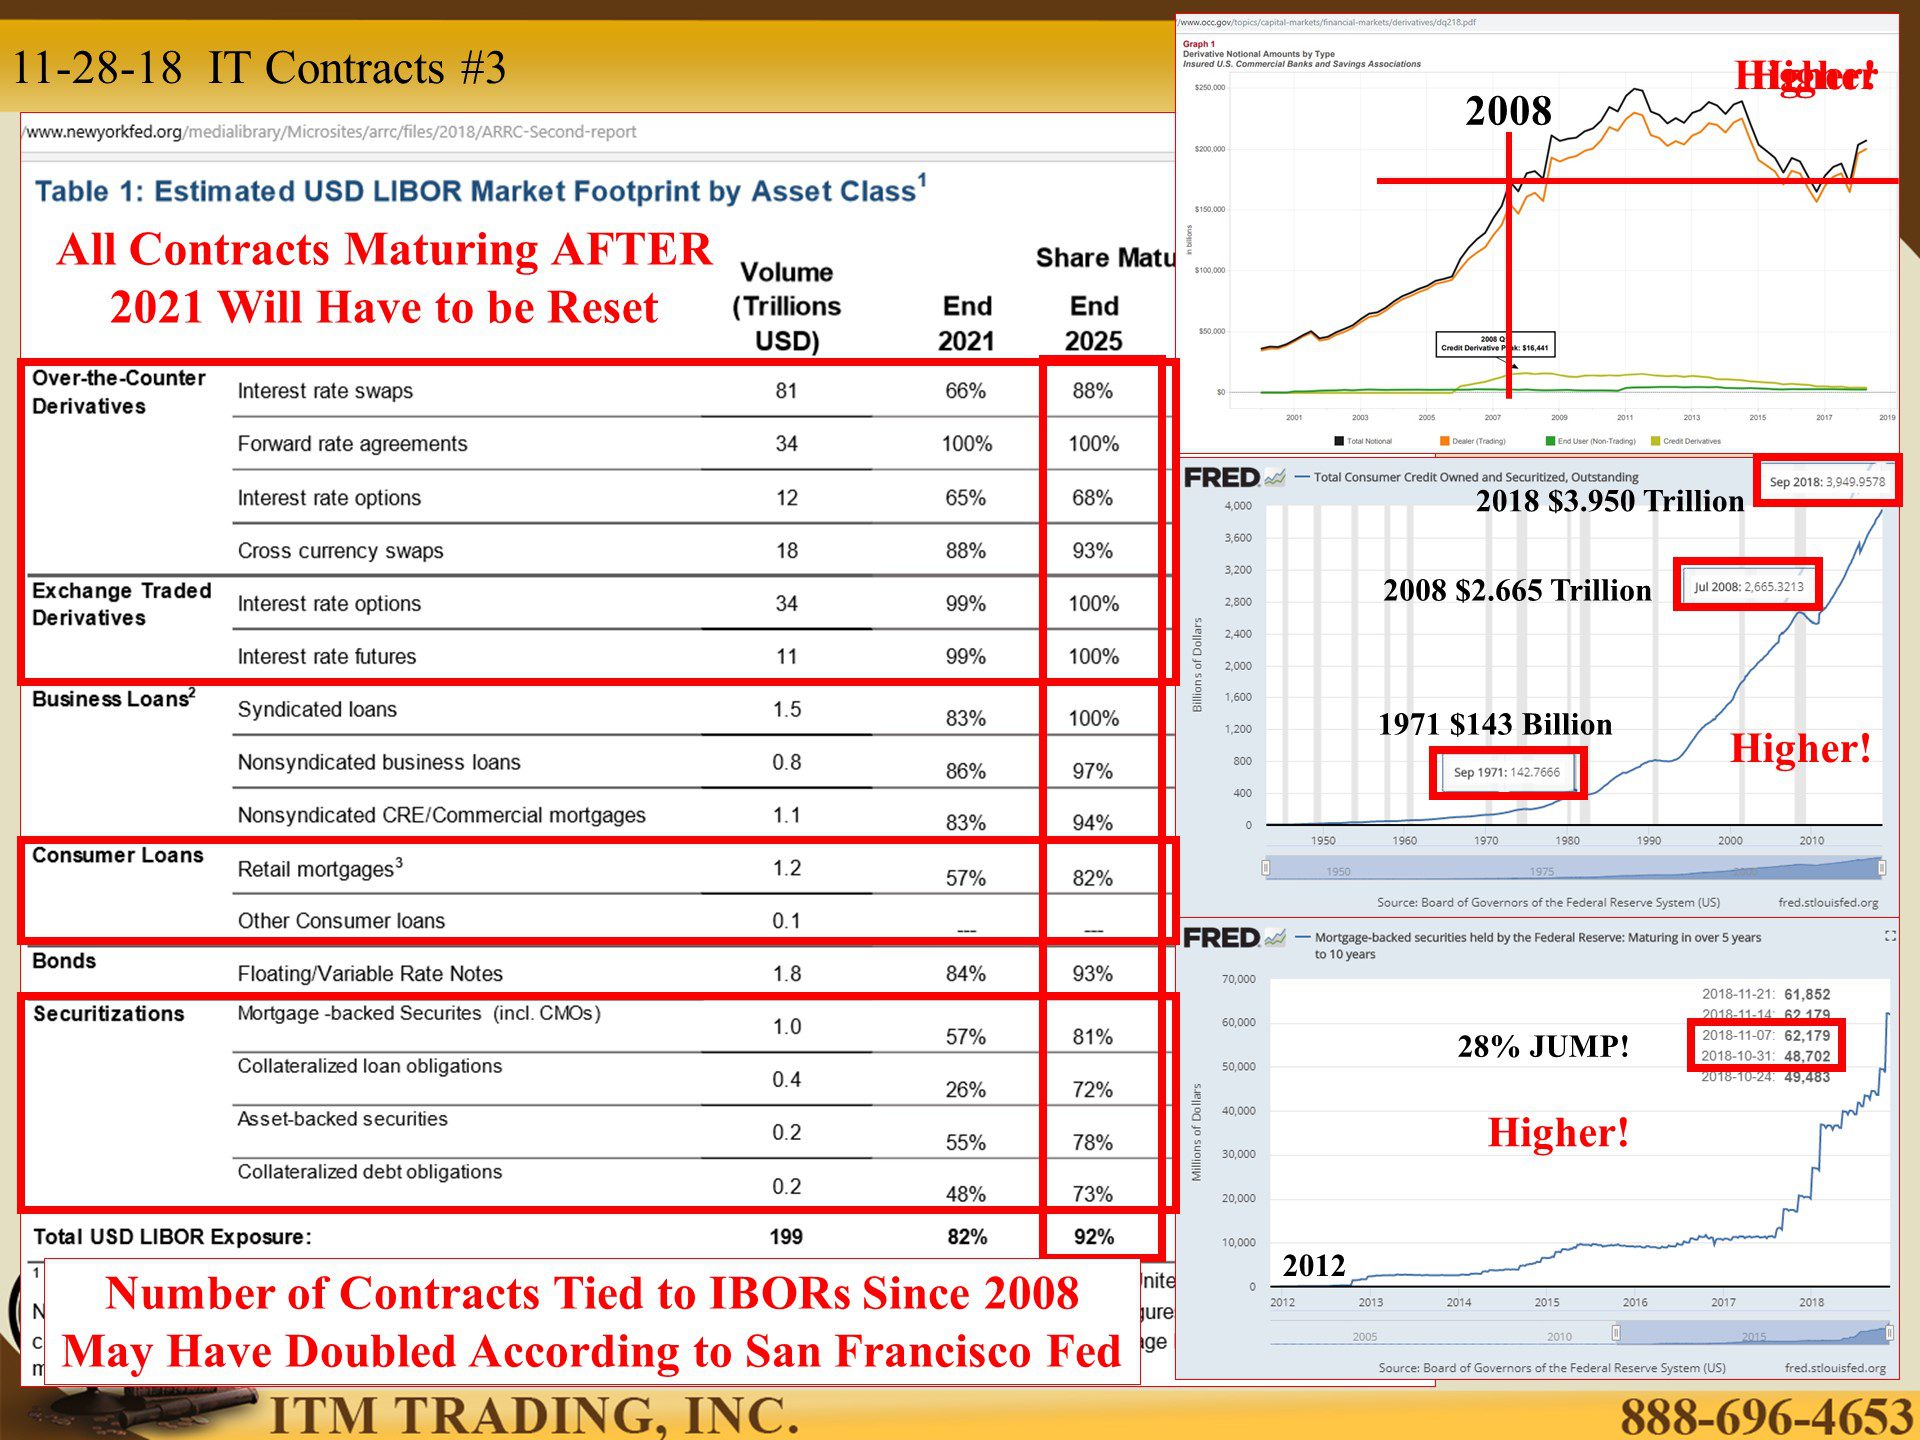Click the ITM TRADING, INC. footer name
1920x1440 pixels.
coord(535,1415)
